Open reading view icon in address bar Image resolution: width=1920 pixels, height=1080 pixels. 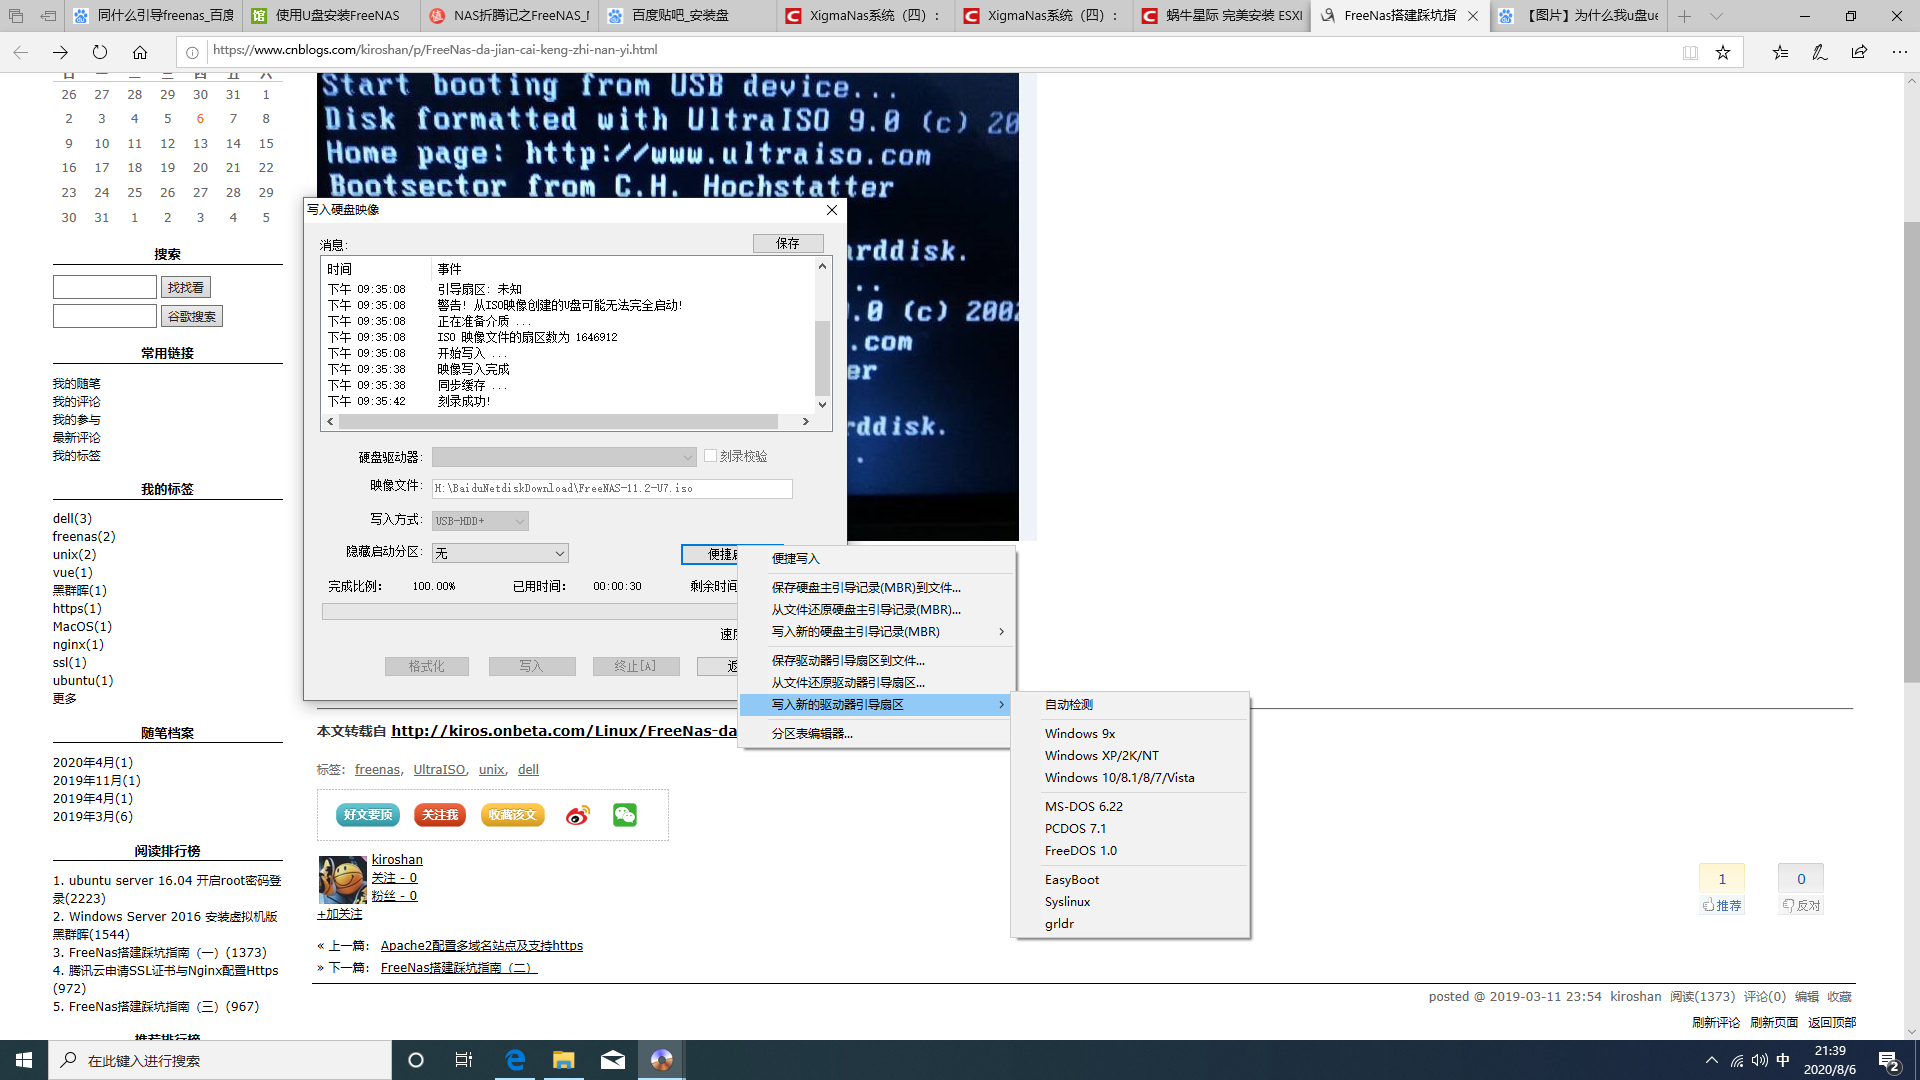[x=1690, y=52]
